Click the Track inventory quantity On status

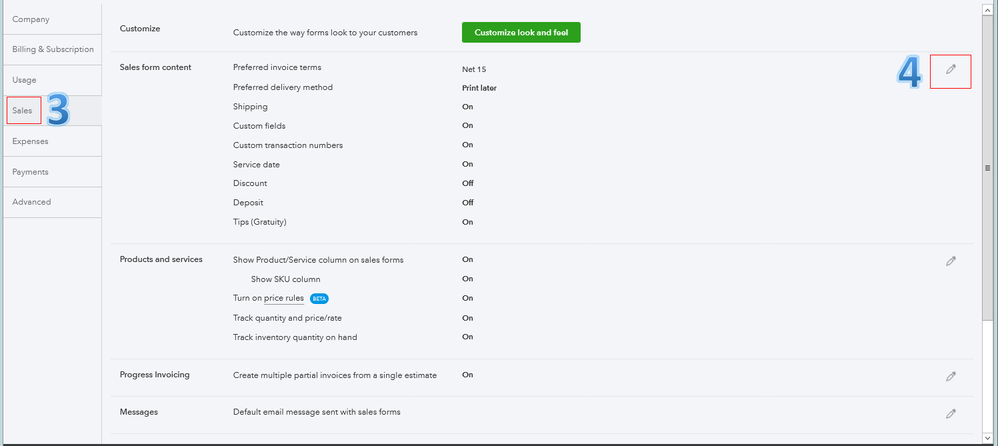click(x=467, y=337)
